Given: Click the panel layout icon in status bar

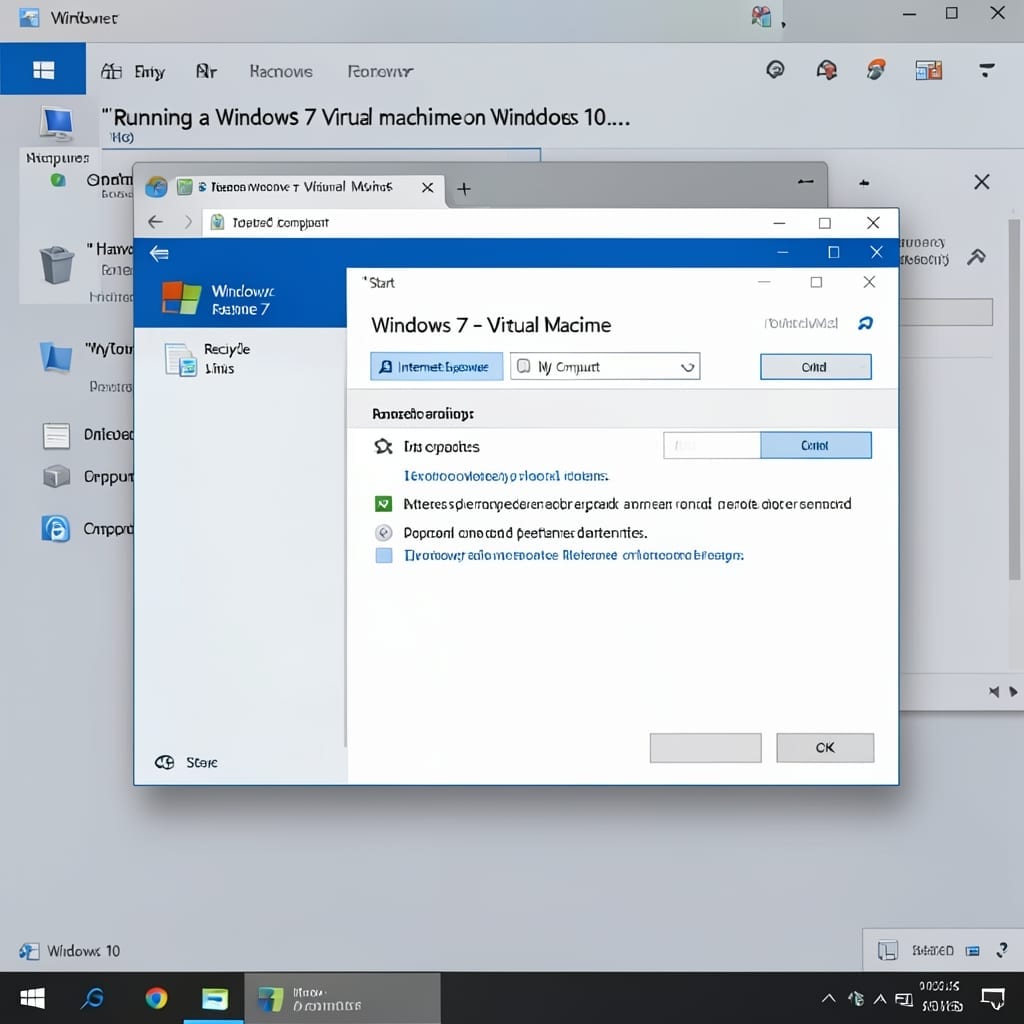Looking at the screenshot, I should point(888,951).
